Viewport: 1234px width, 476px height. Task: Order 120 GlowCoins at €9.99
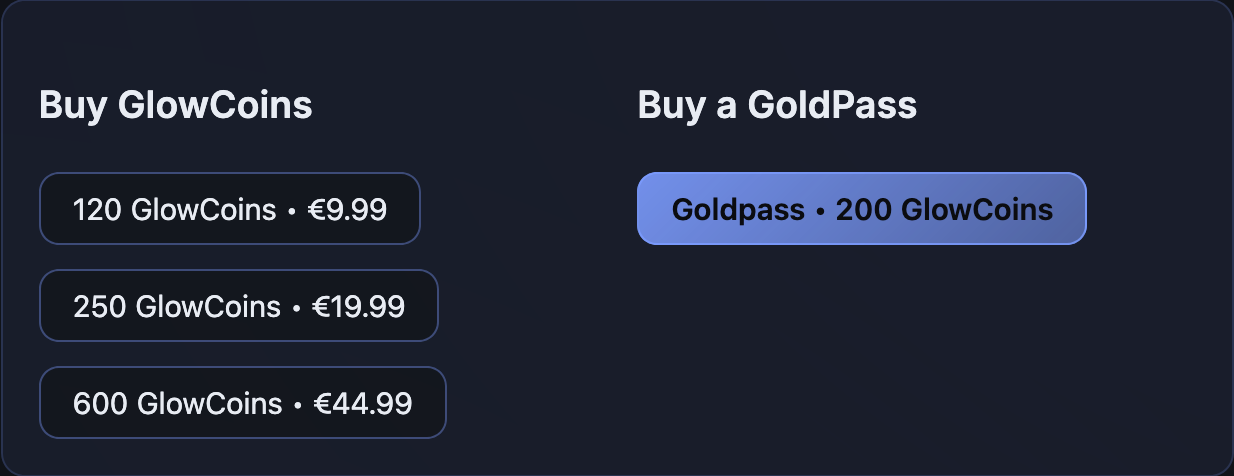click(x=229, y=209)
